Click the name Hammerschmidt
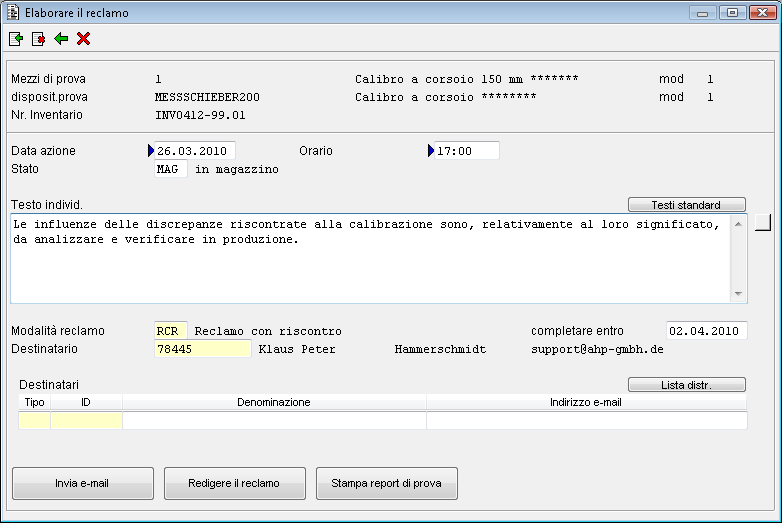The image size is (782, 523). click(x=440, y=349)
